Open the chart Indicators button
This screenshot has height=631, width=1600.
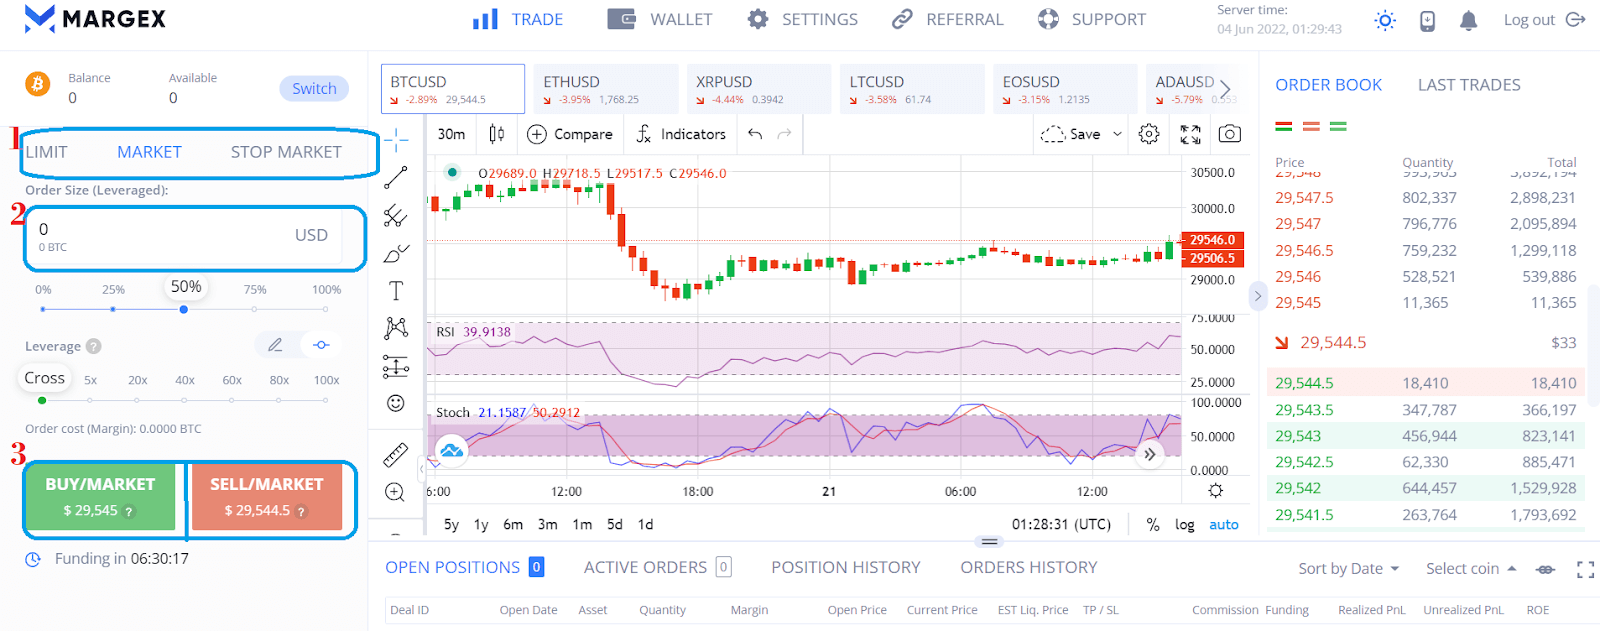click(x=680, y=134)
